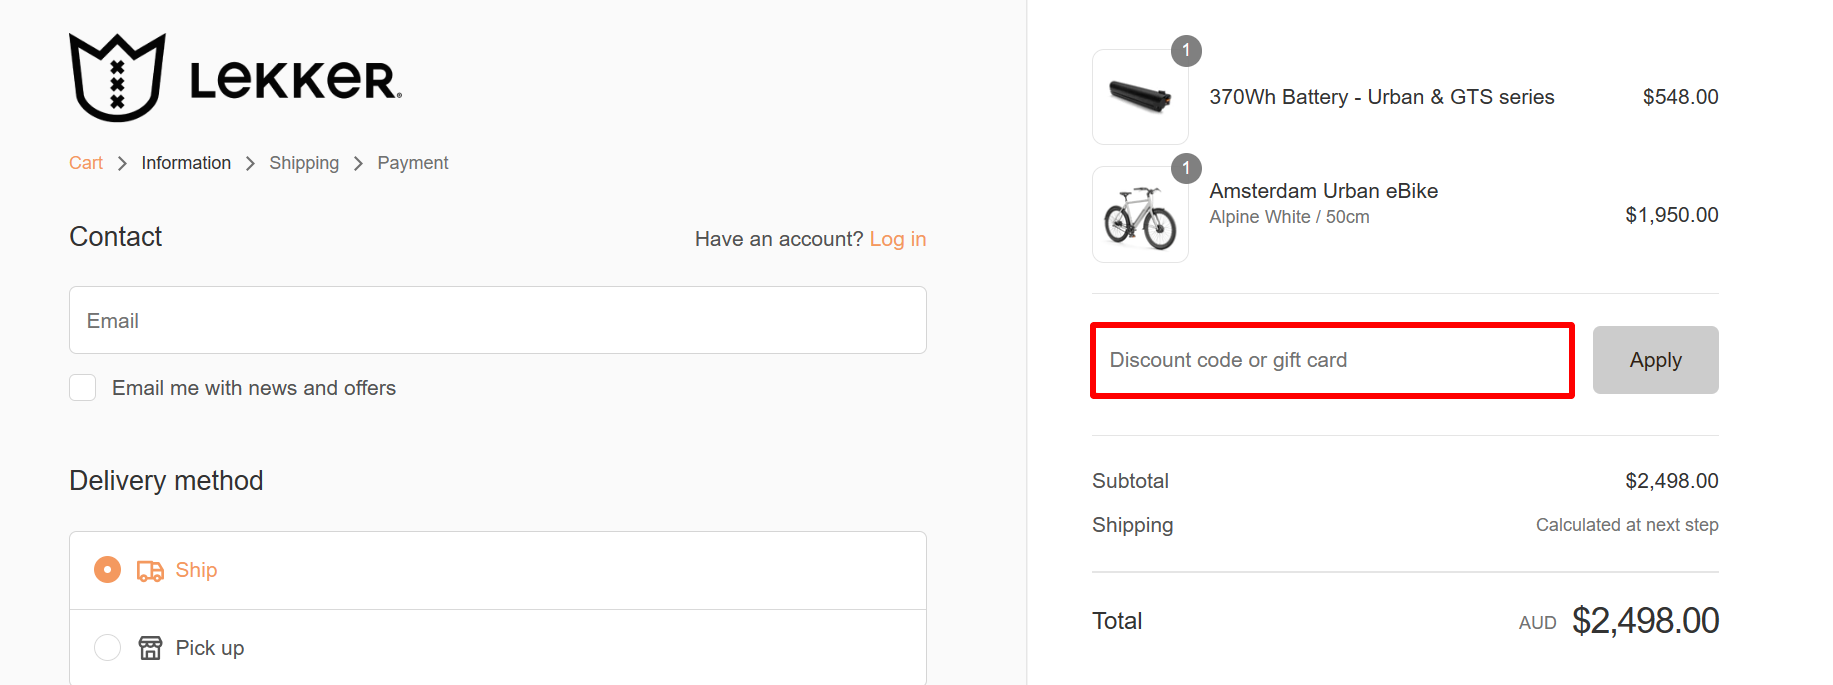Viewport: 1833px width, 685px height.
Task: Enable the Email me with news checkbox
Action: [x=82, y=387]
